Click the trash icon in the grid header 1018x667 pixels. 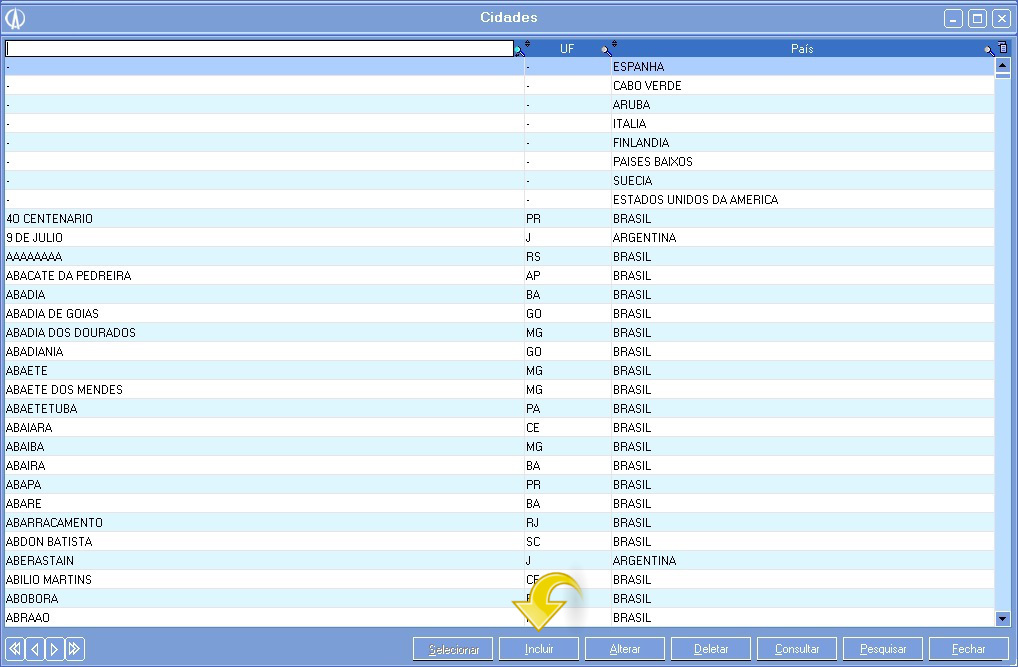(x=1003, y=48)
